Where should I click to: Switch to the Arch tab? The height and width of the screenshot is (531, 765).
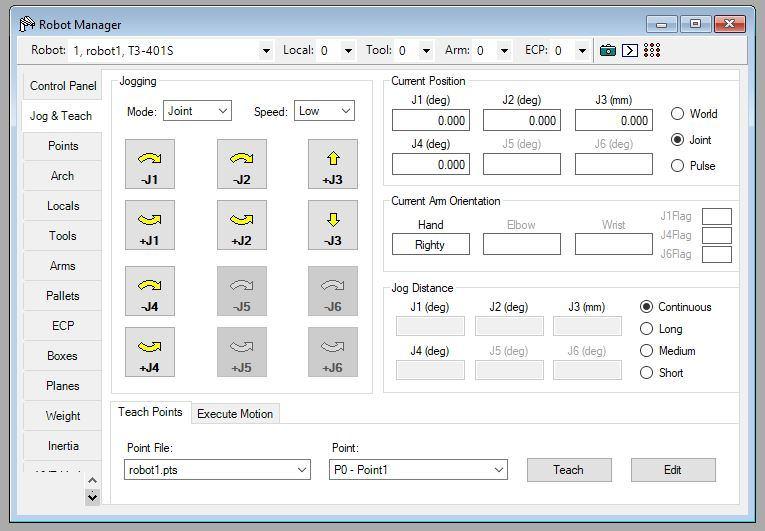pos(62,176)
